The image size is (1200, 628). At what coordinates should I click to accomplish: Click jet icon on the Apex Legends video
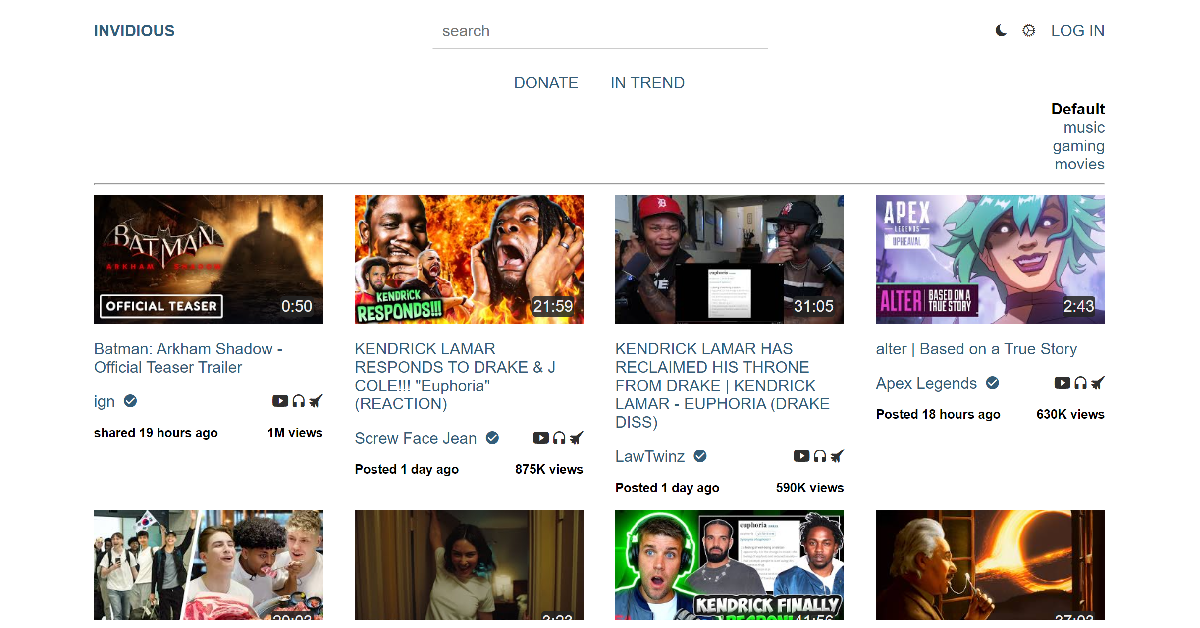pos(1097,383)
